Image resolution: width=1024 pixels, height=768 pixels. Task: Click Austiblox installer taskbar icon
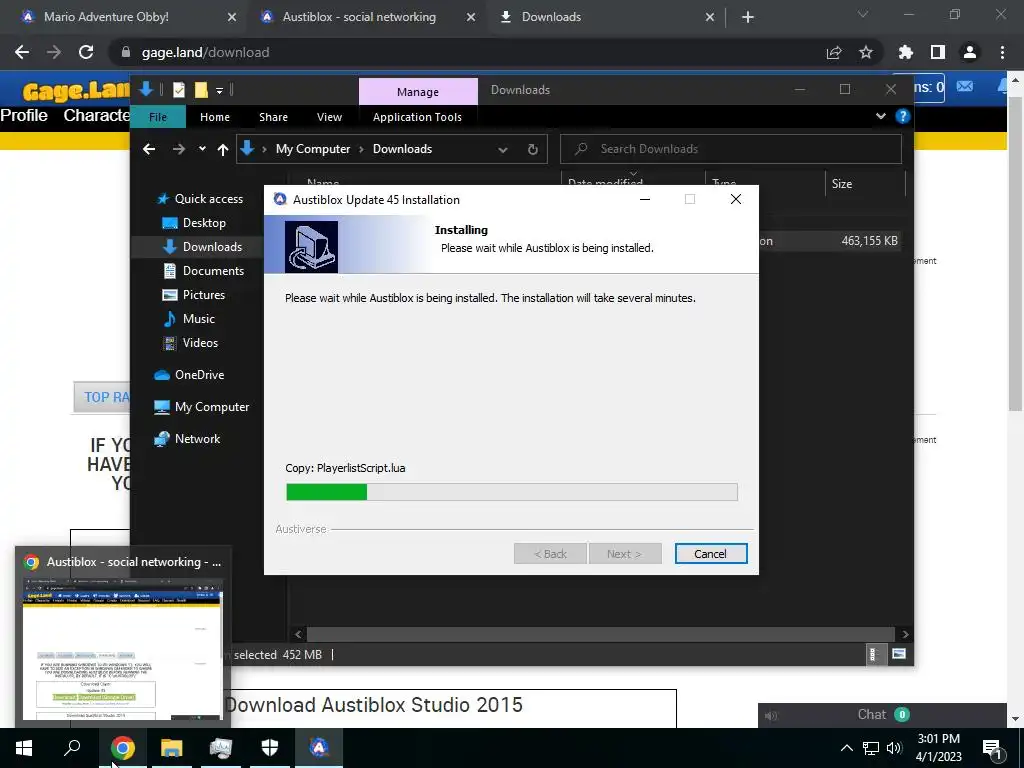click(319, 748)
